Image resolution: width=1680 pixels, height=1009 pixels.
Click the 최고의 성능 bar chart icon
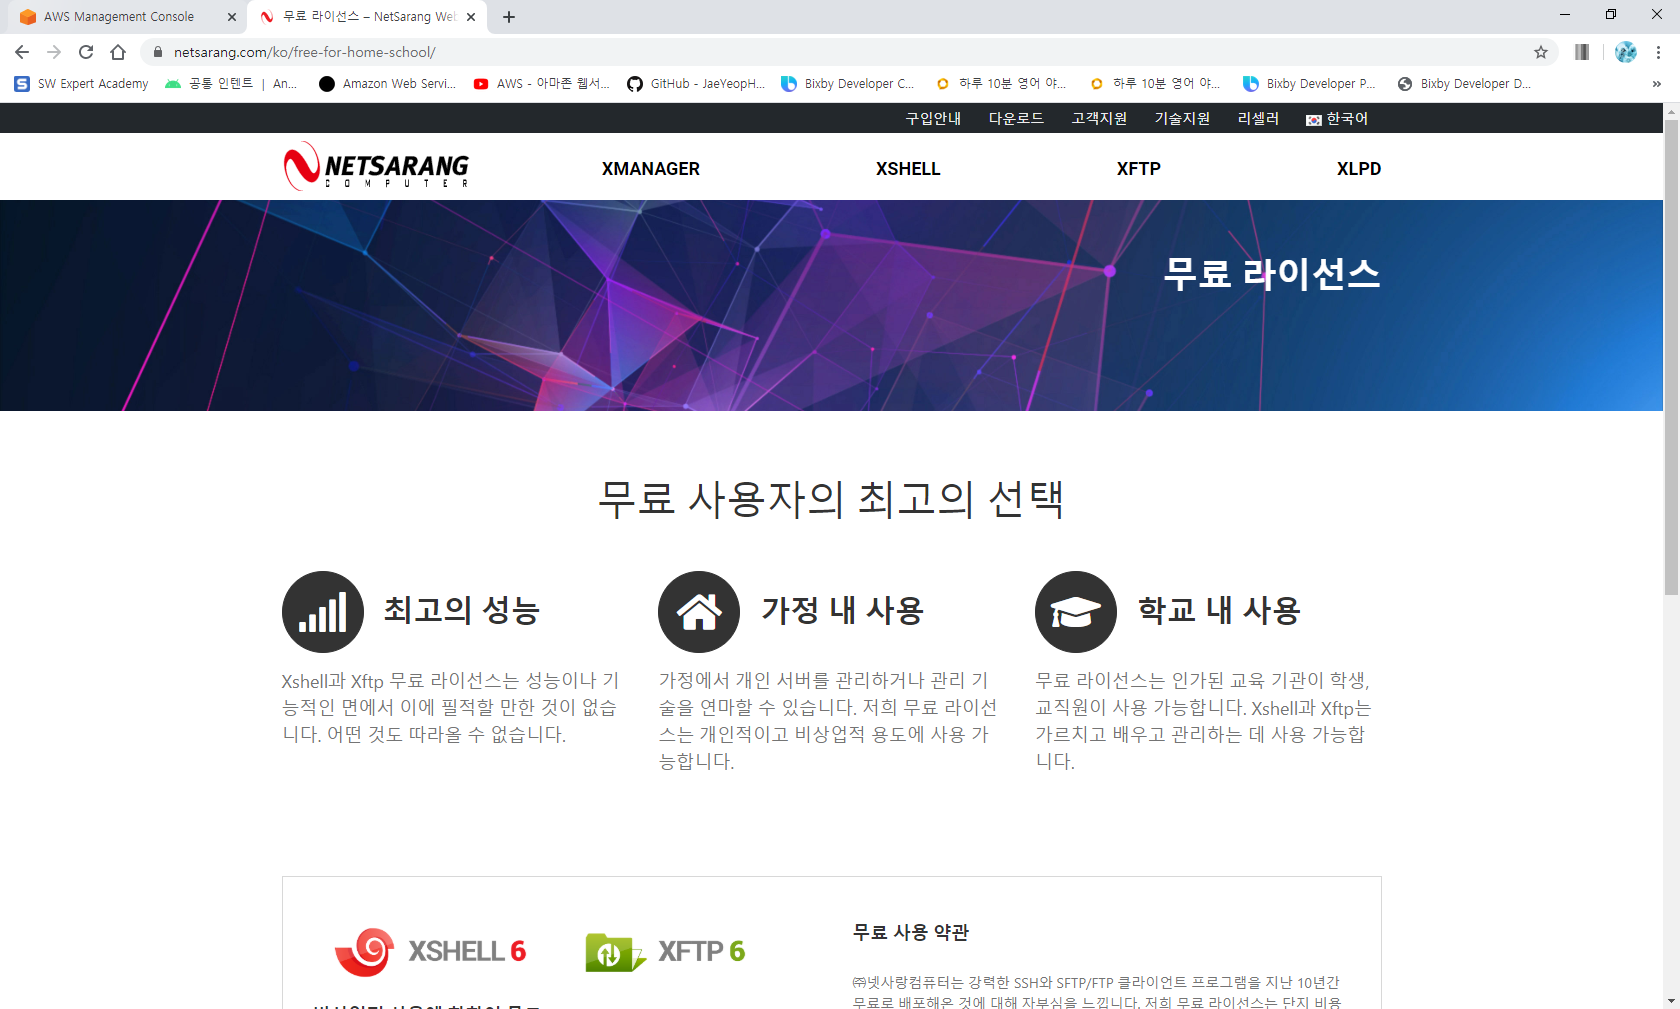(323, 612)
